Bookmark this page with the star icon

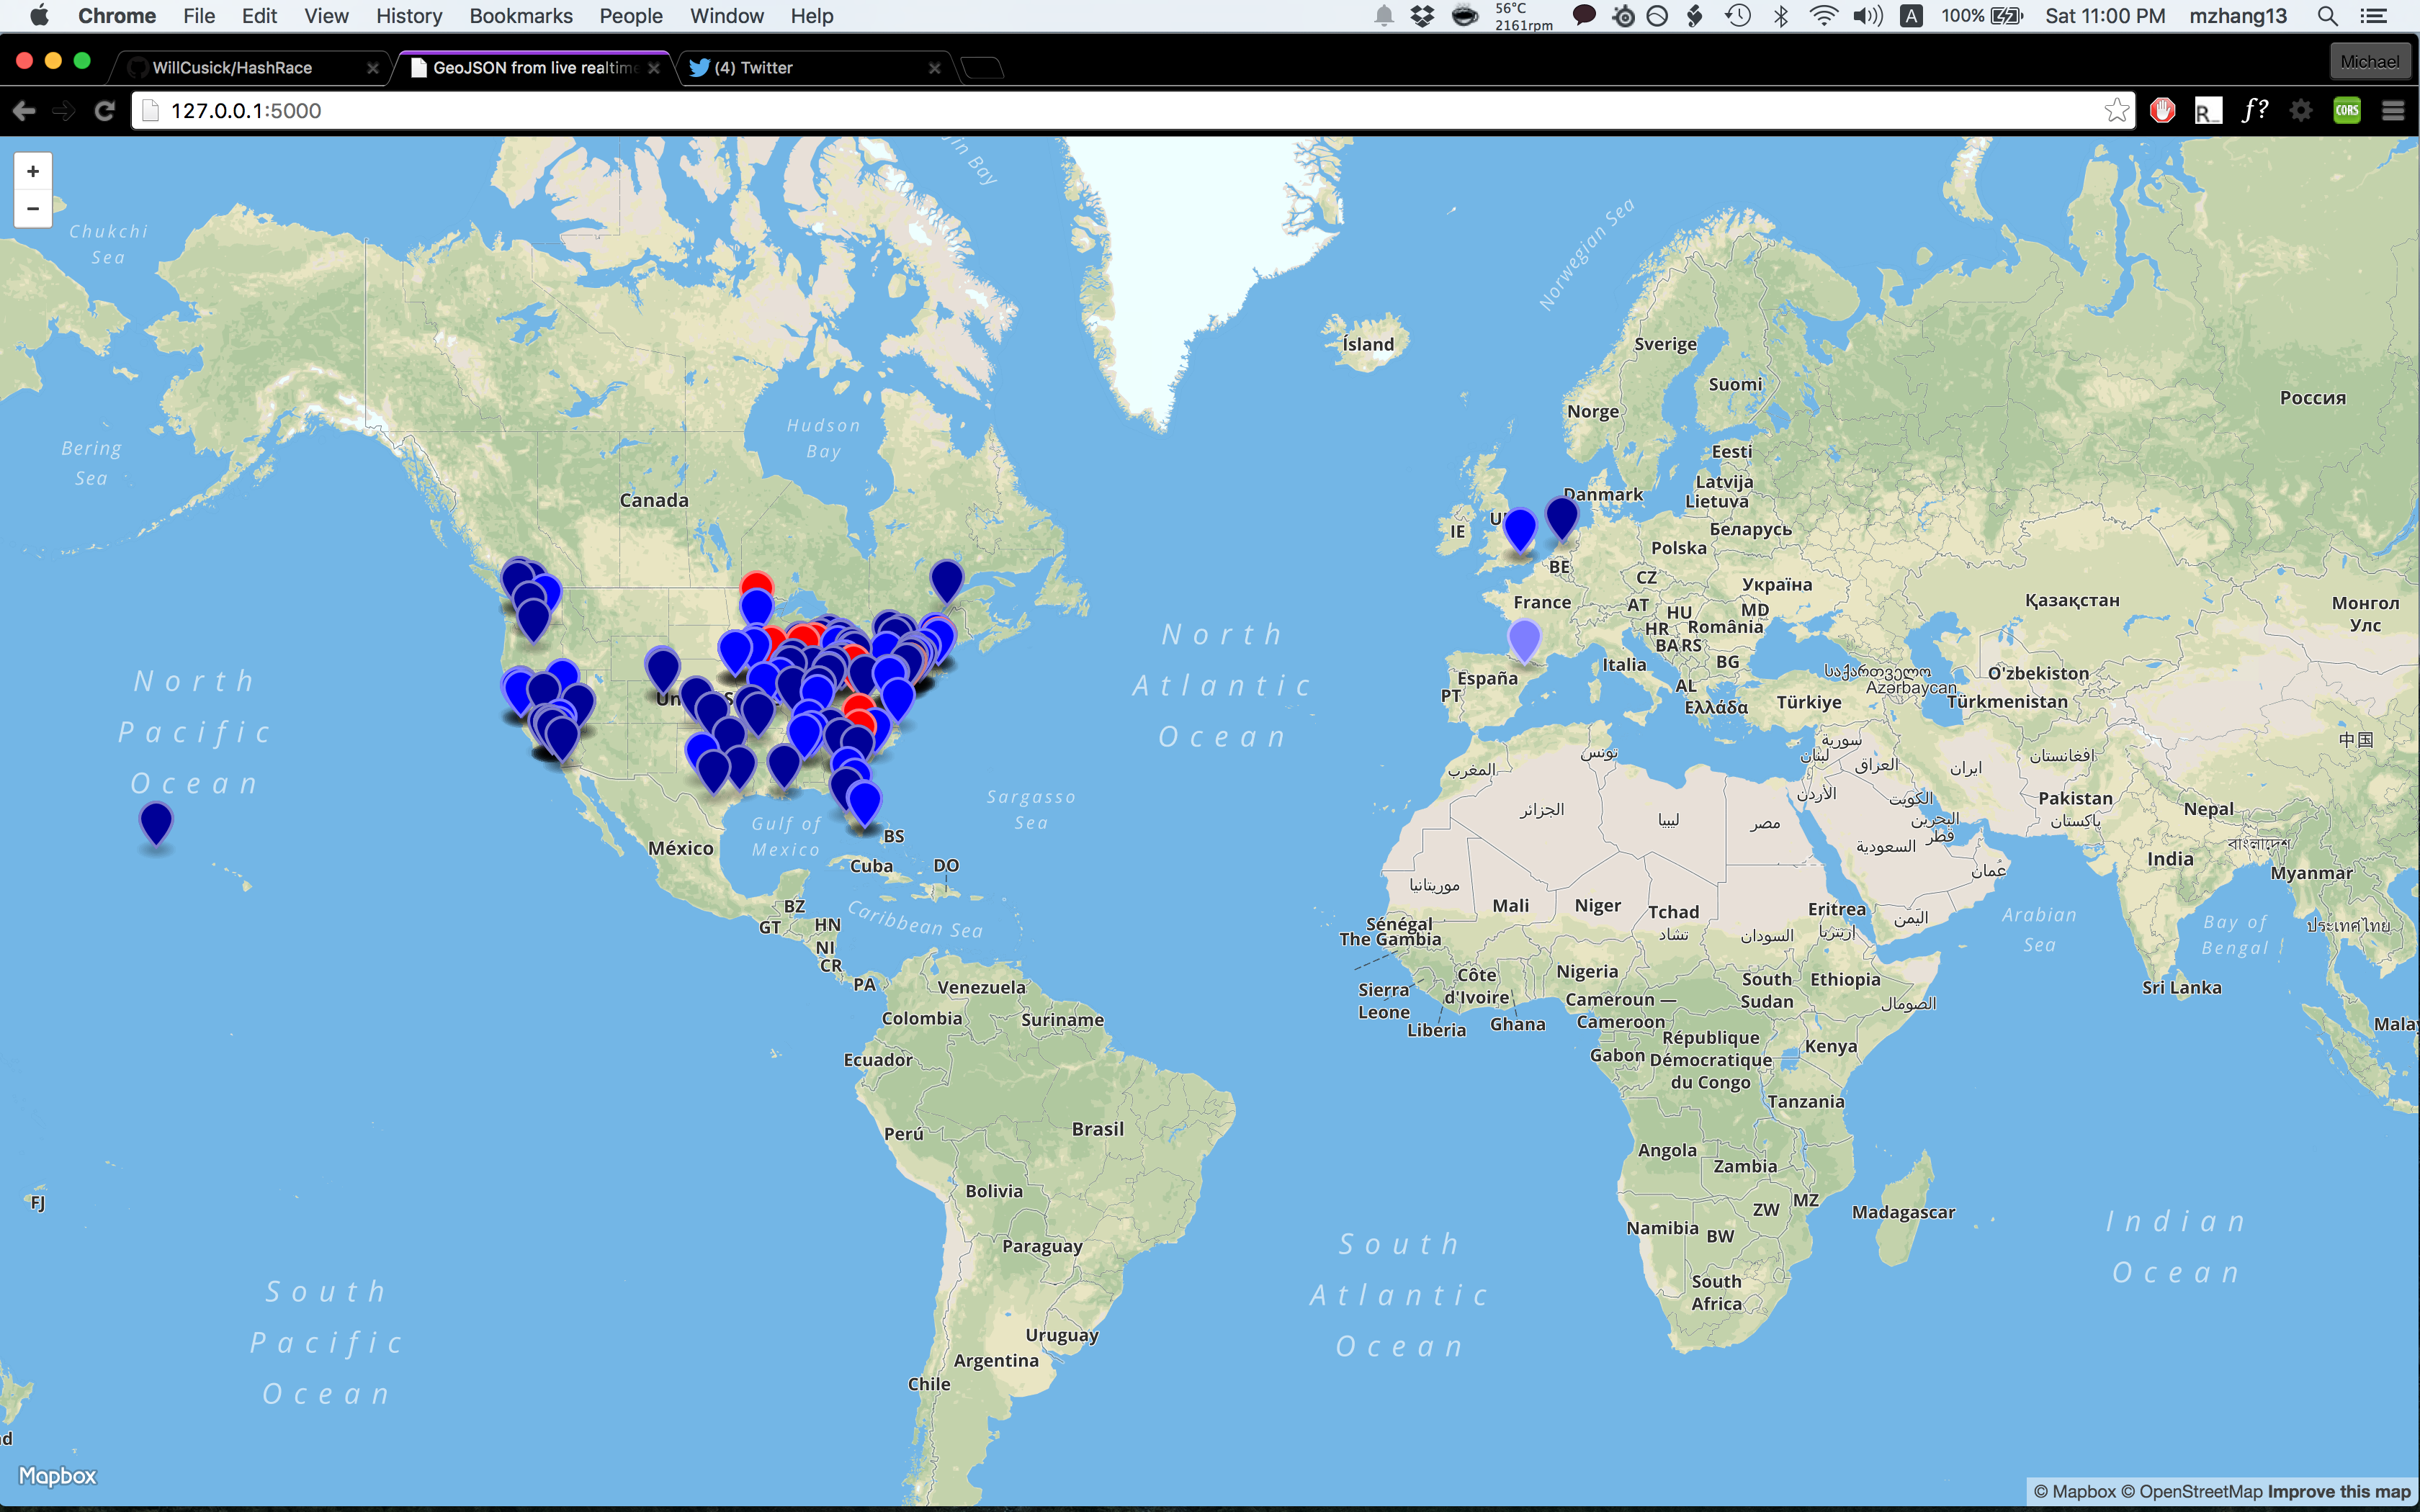tap(2115, 111)
